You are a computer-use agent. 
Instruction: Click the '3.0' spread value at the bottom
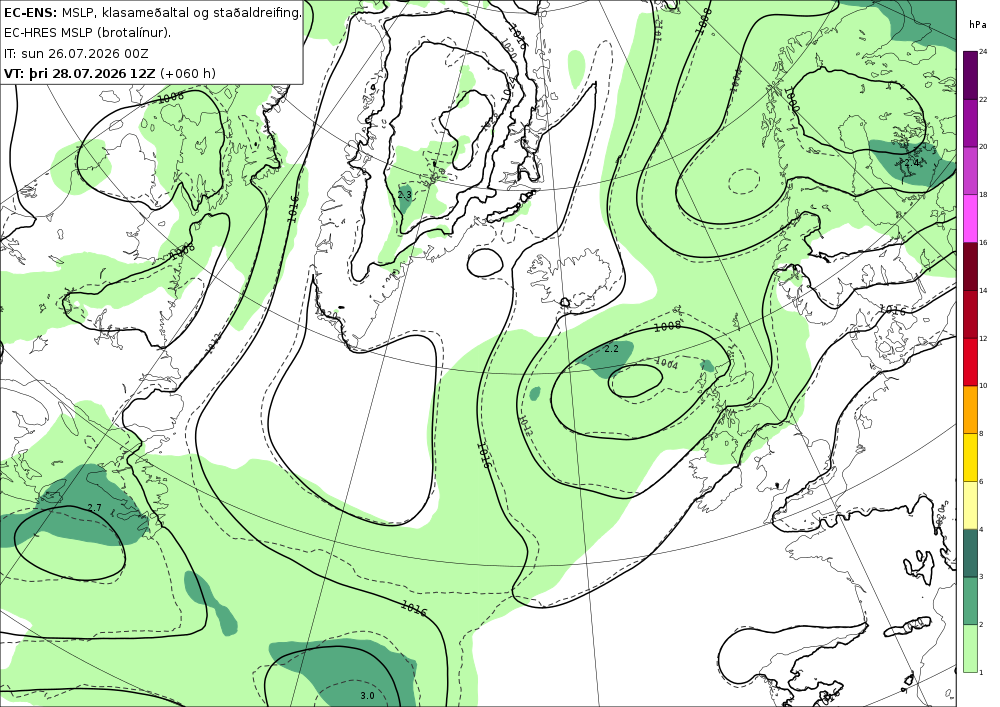(367, 696)
